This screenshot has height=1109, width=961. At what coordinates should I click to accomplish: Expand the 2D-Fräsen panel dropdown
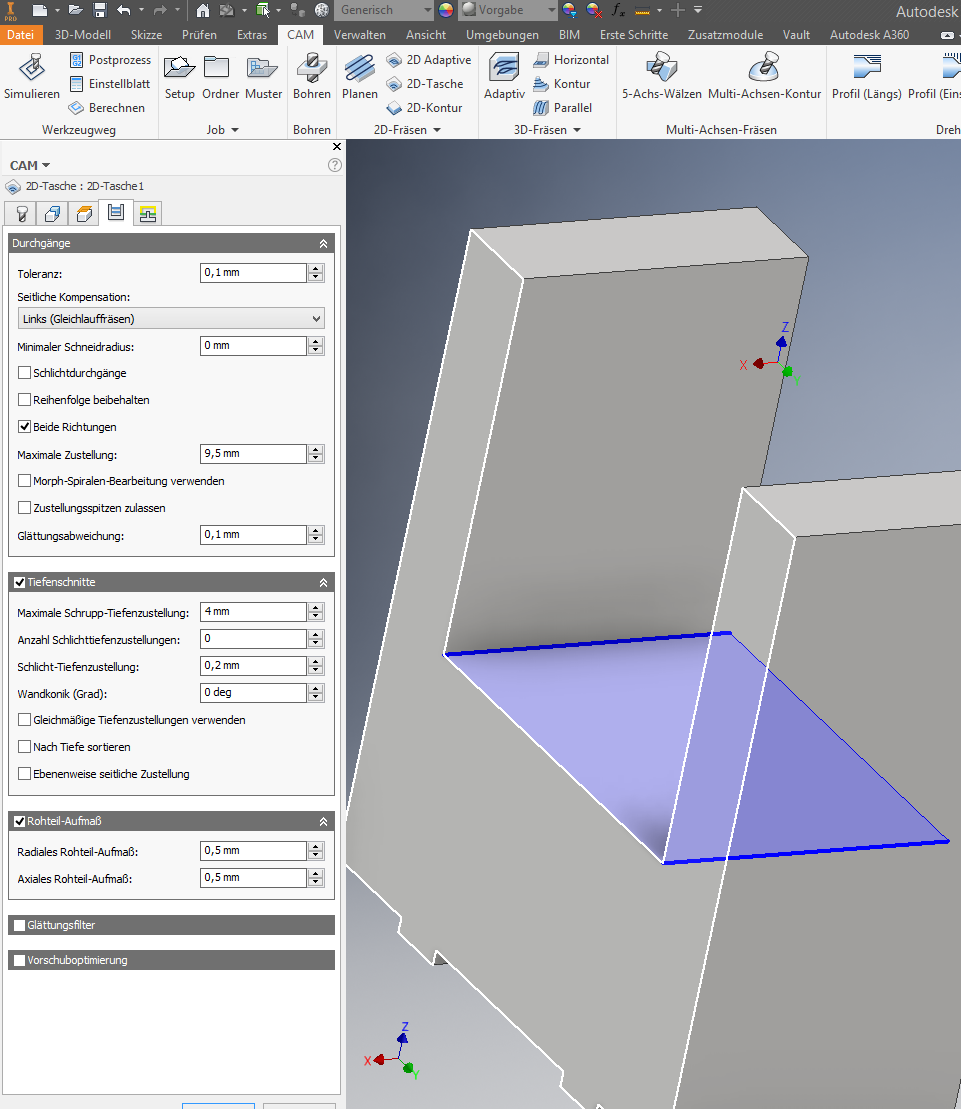tap(437, 130)
